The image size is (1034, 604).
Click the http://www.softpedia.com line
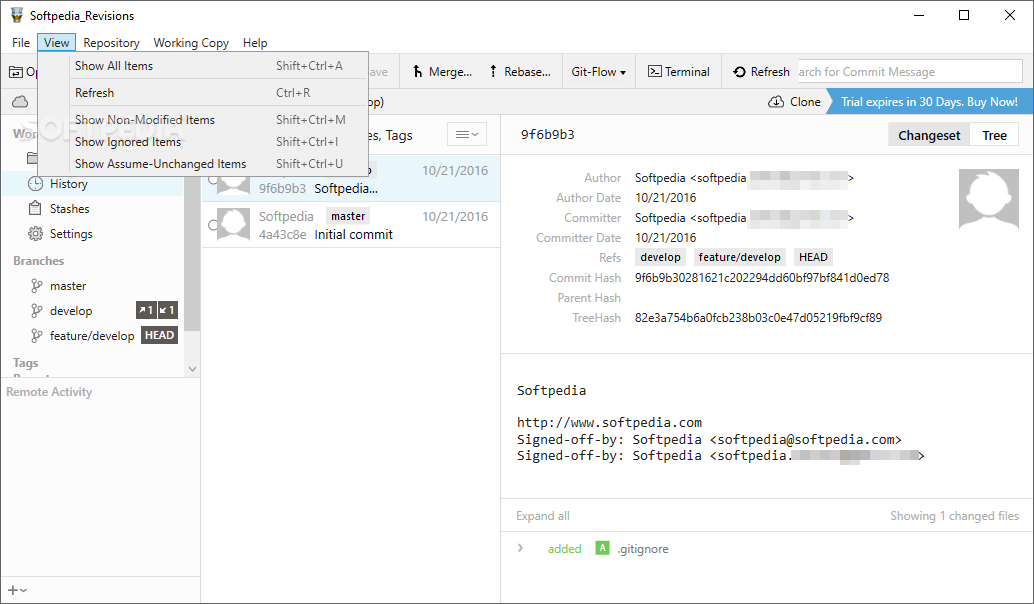(609, 423)
